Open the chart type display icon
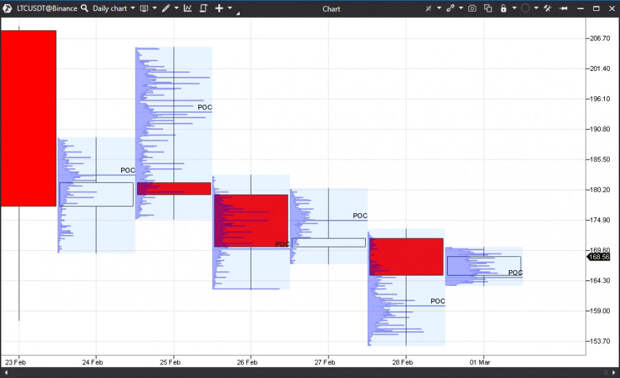This screenshot has width=620, height=378. (x=144, y=8)
